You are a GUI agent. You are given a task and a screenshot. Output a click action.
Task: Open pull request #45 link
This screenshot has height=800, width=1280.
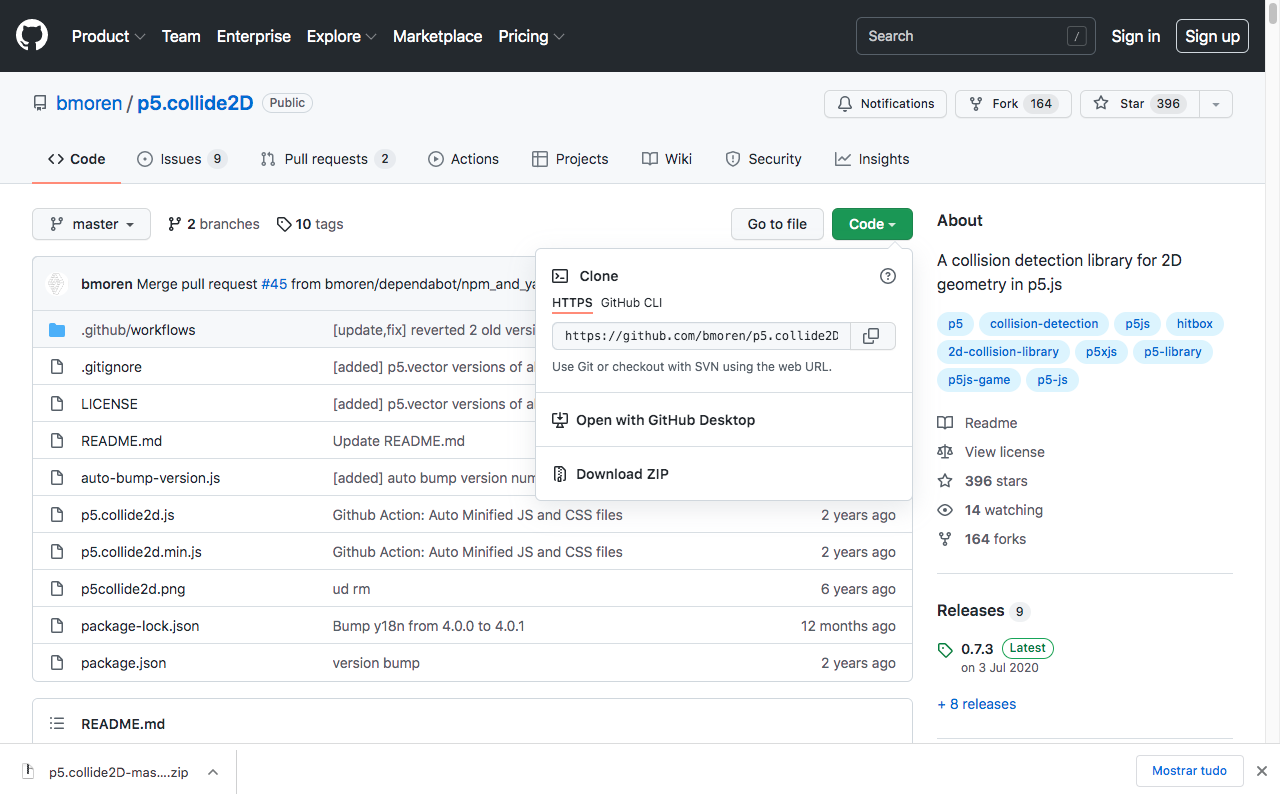coord(274,284)
